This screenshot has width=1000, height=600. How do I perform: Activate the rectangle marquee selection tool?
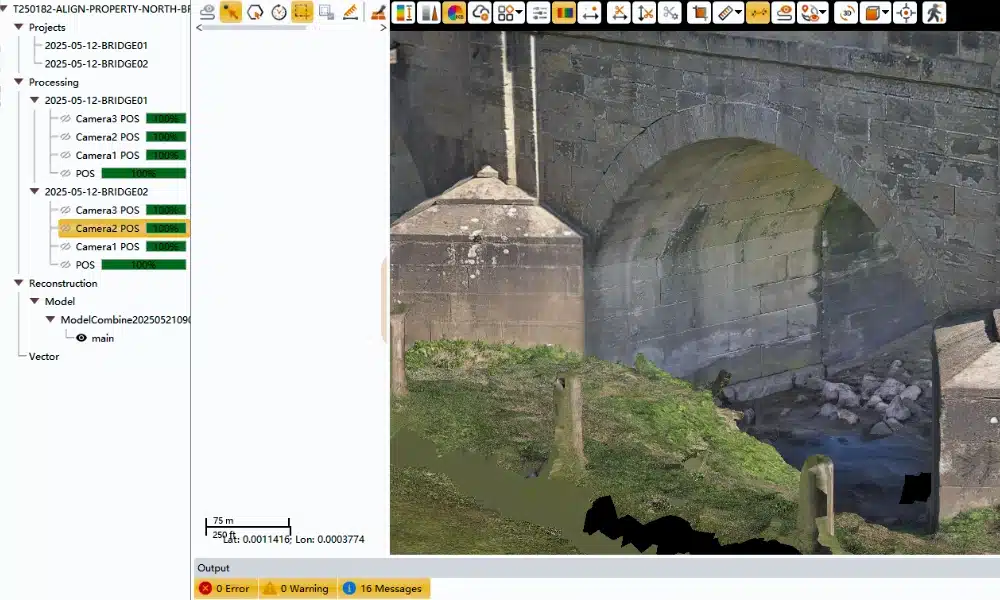(302, 13)
